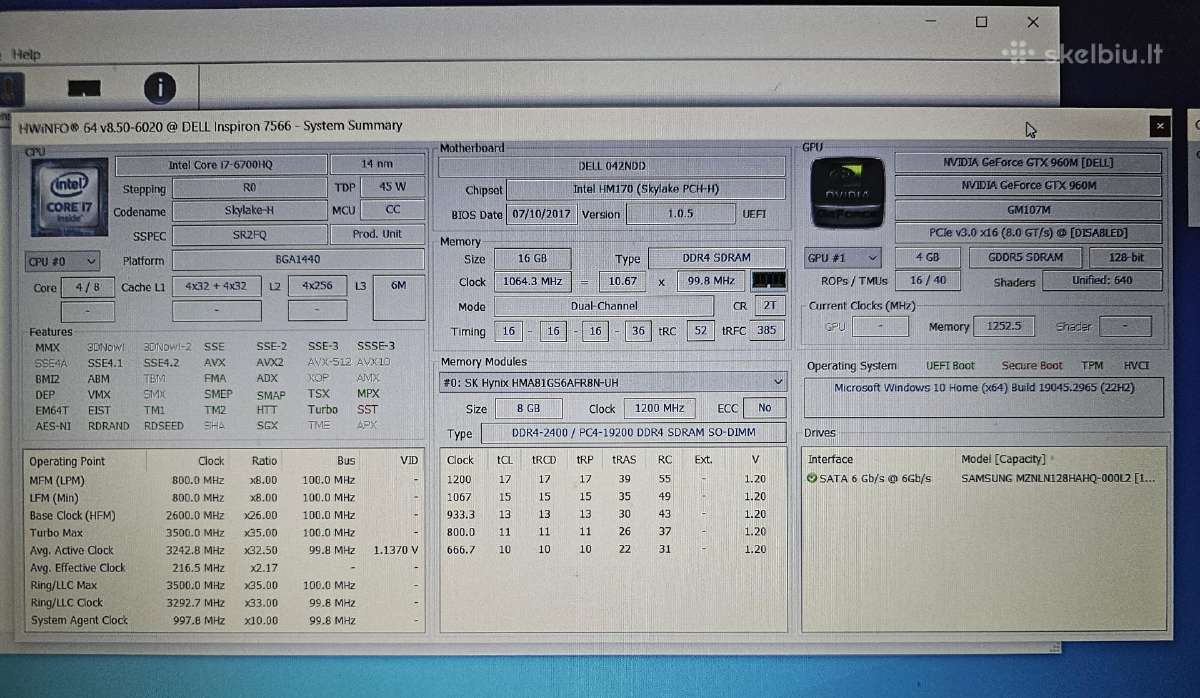Click the ECC No value
This screenshot has width=1200, height=698.
coord(765,408)
